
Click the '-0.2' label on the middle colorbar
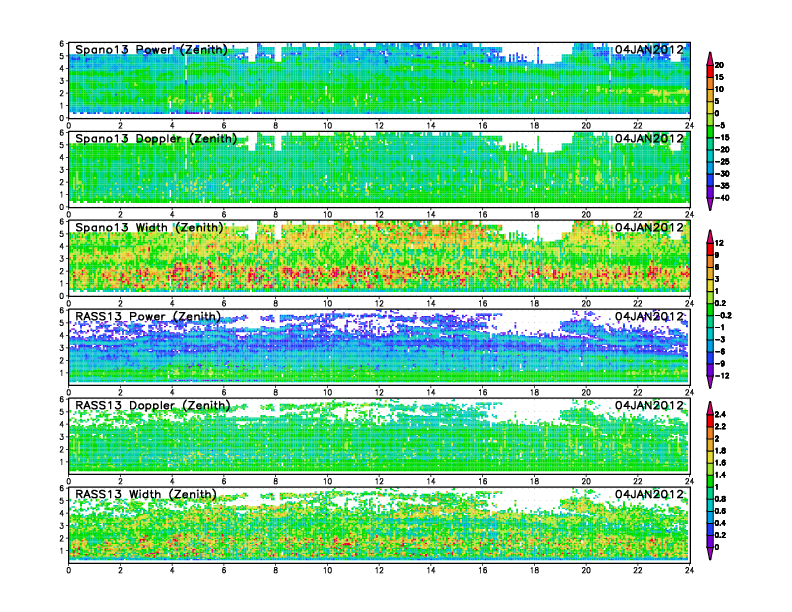click(x=722, y=316)
